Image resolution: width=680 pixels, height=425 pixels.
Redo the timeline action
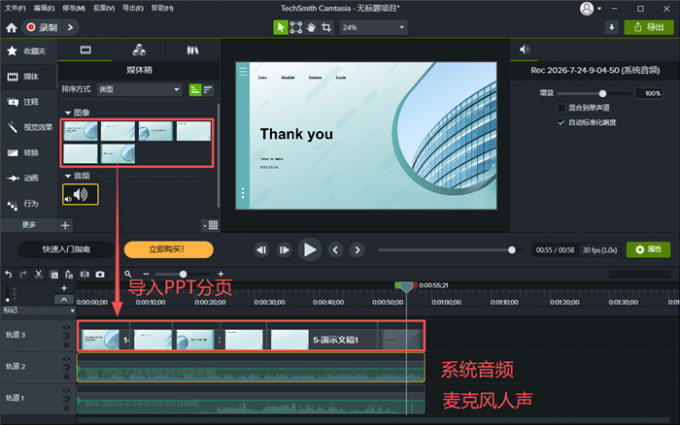pos(23,274)
